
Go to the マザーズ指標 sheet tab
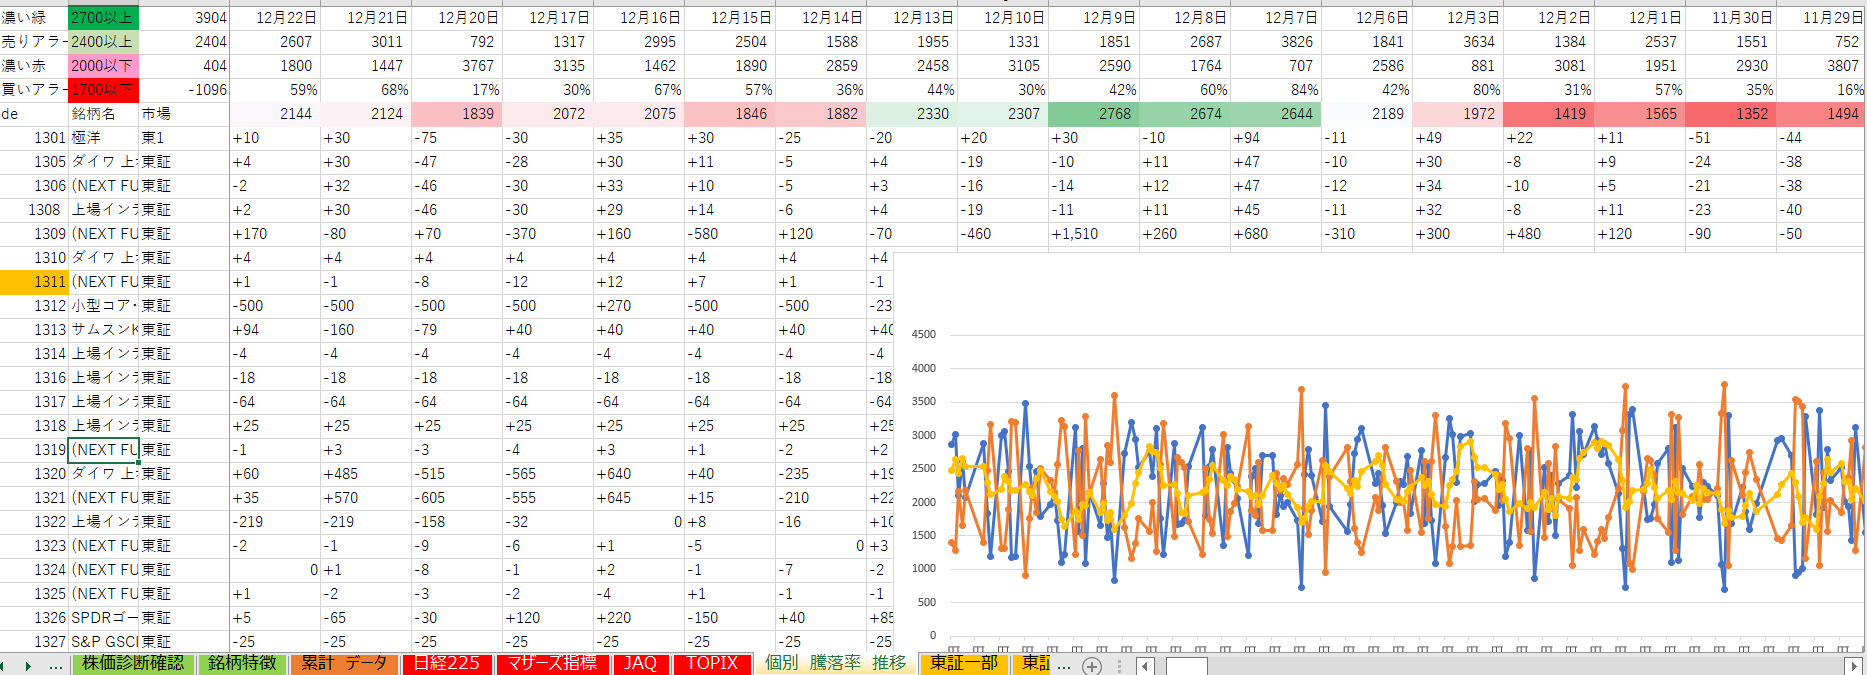pos(551,664)
